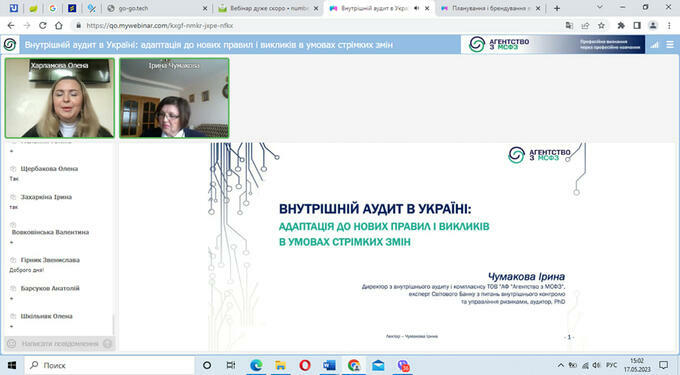Click the webinar room logo icon
The image size is (680, 375).
(10, 44)
